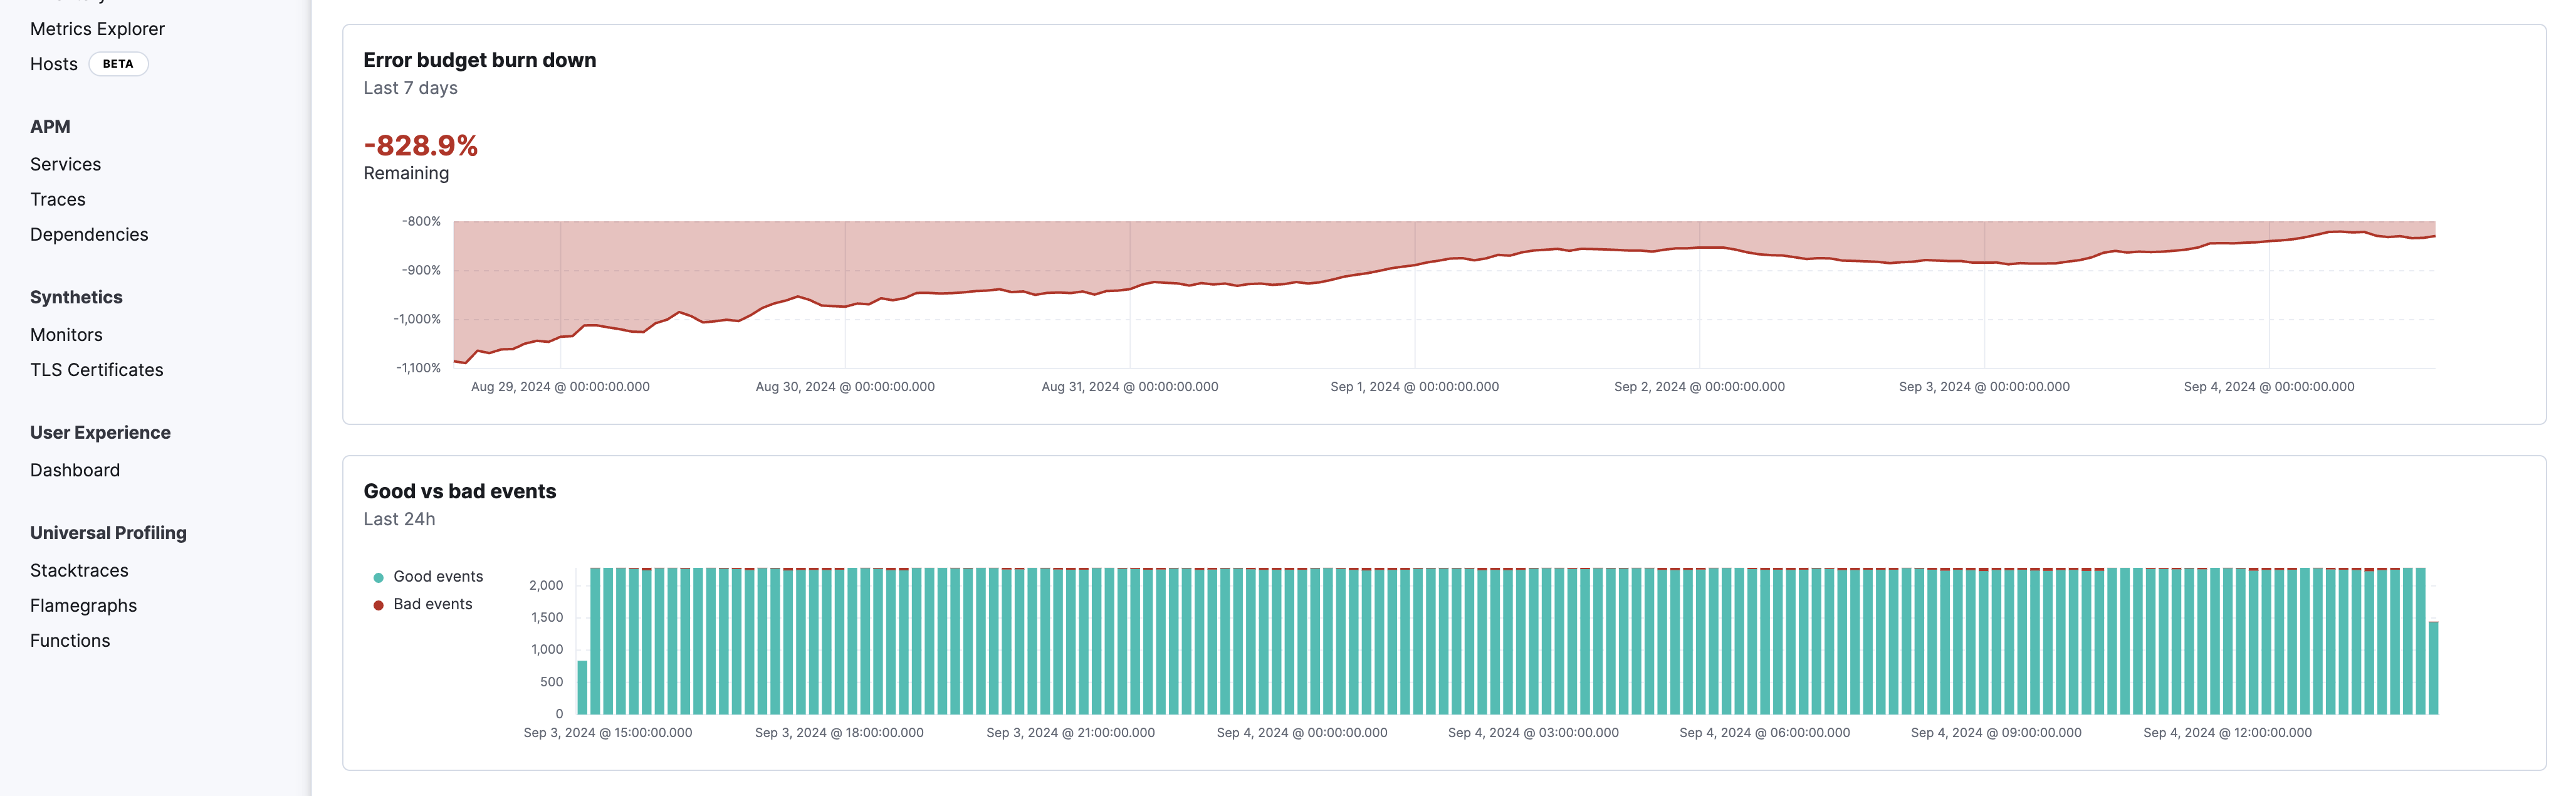The image size is (2576, 796).
Task: Open TLS Certificates page
Action: tap(97, 369)
